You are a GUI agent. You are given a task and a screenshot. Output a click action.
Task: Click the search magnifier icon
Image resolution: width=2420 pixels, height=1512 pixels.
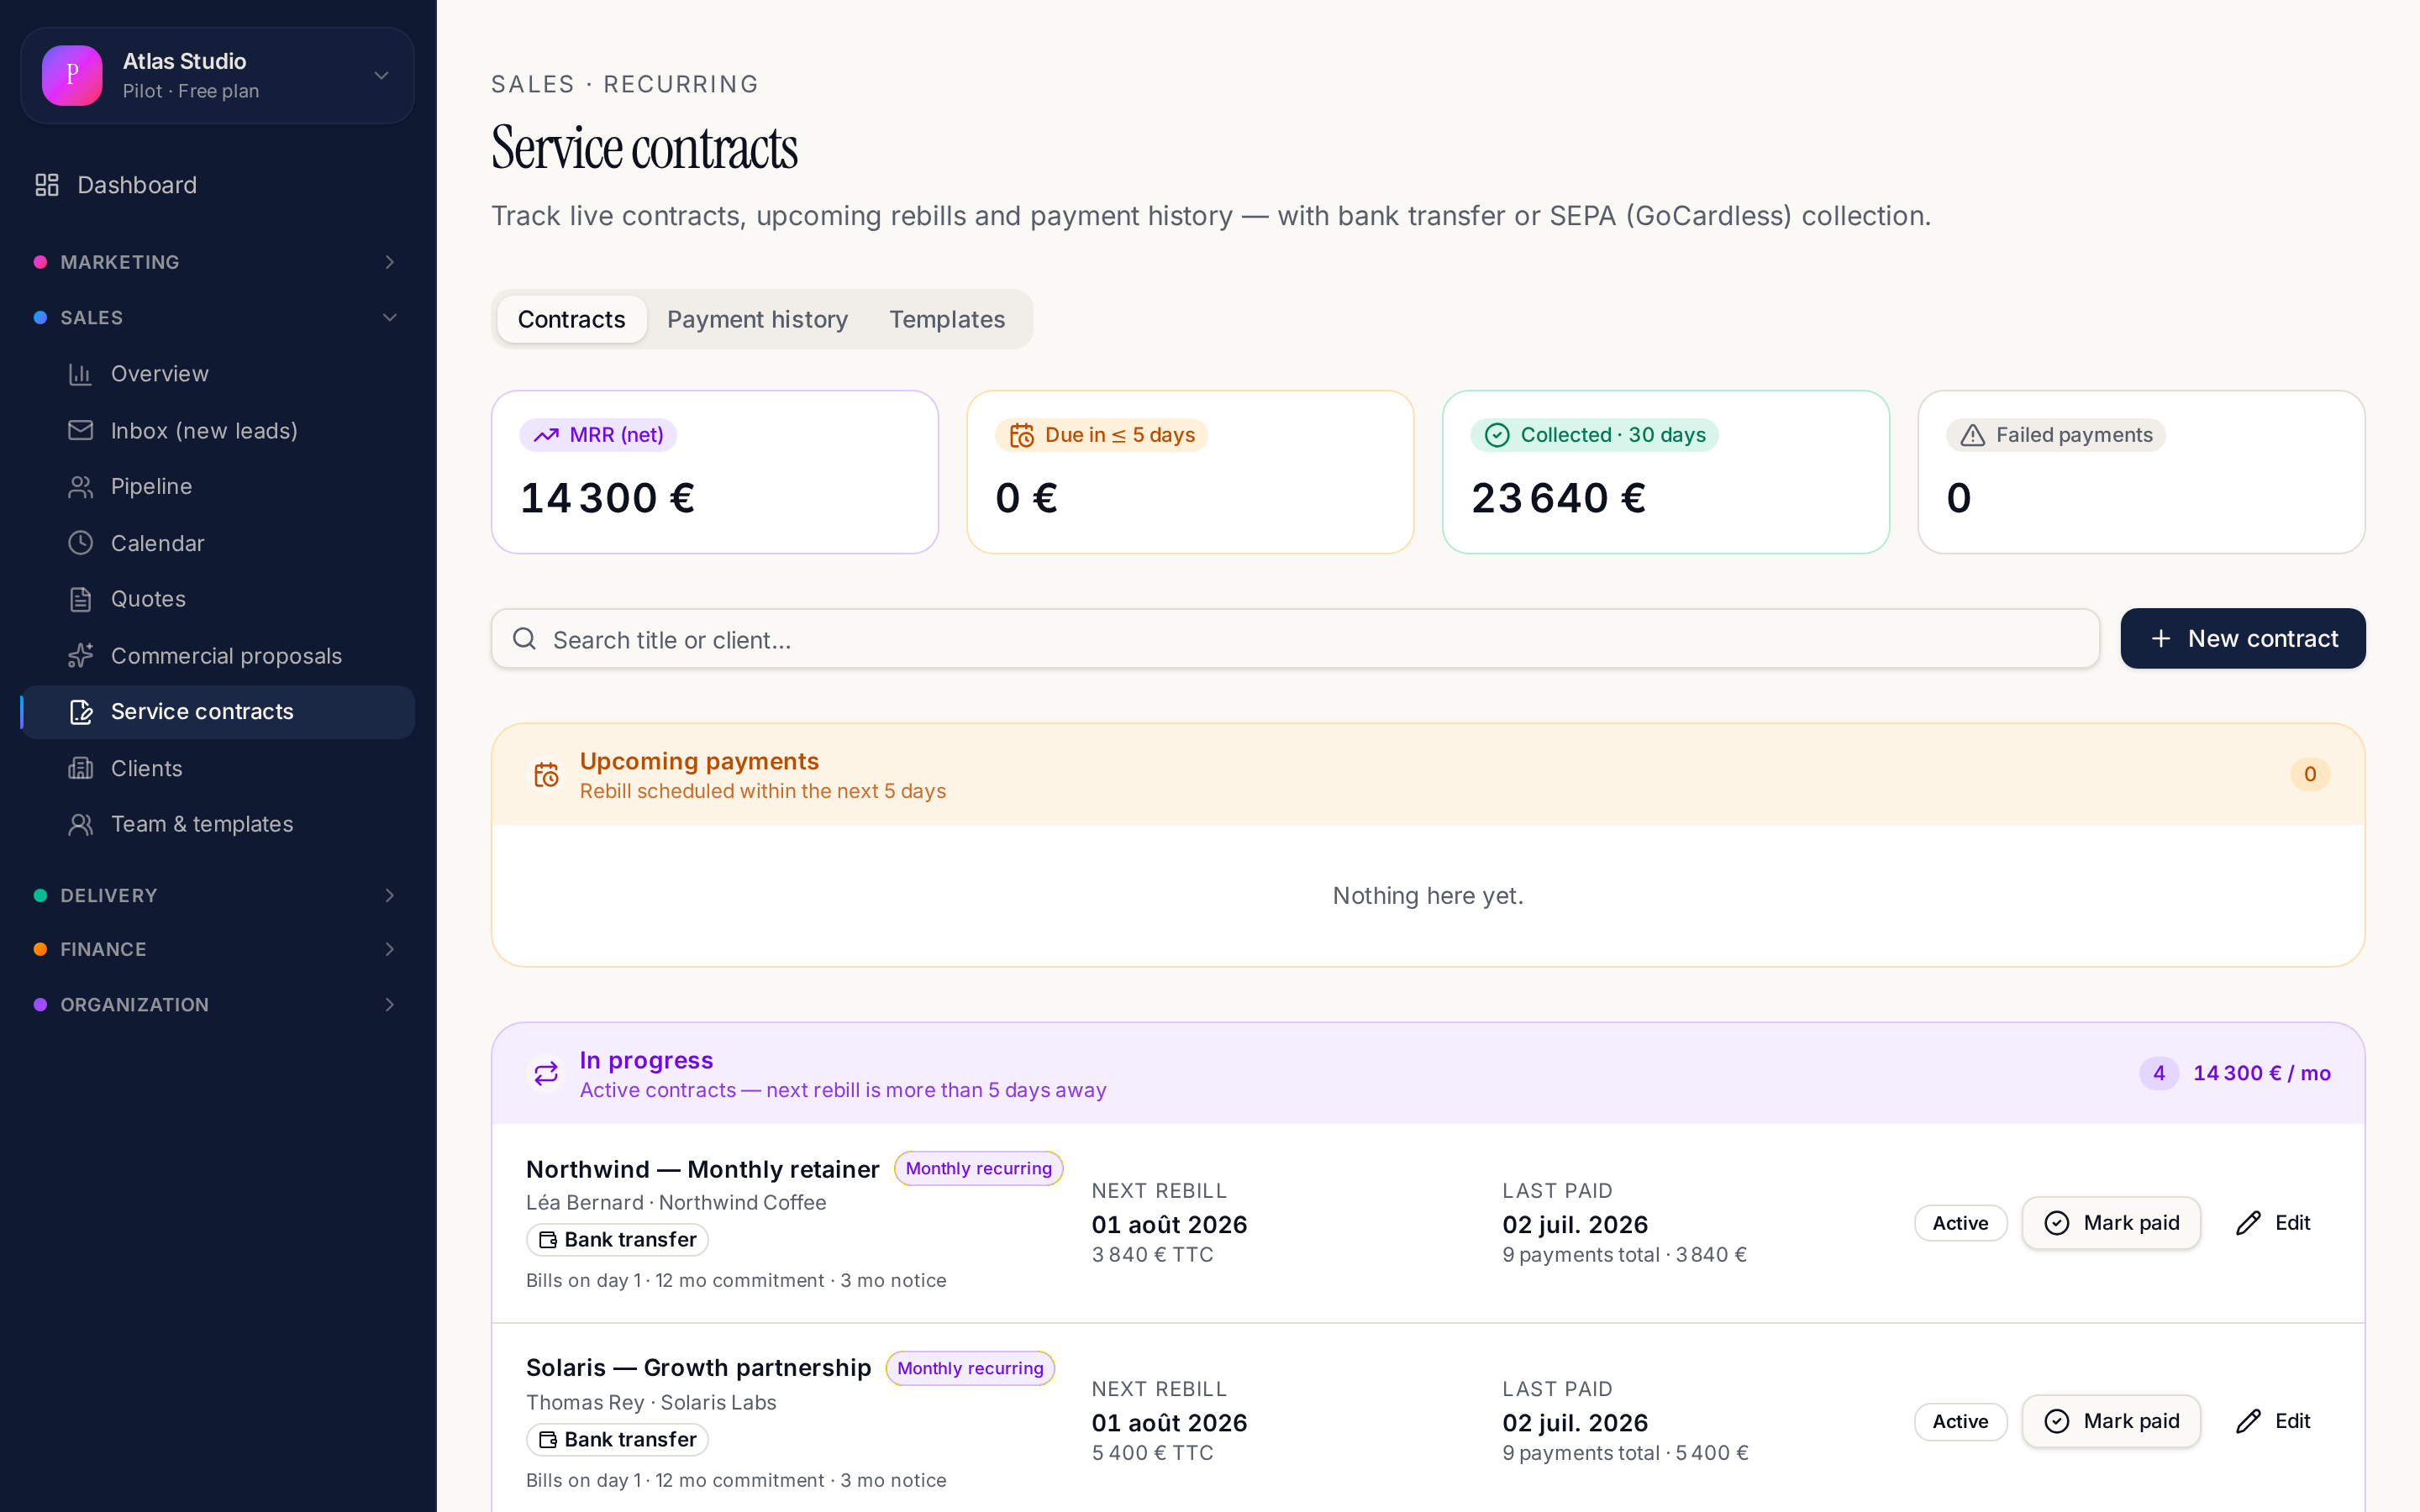tap(525, 639)
